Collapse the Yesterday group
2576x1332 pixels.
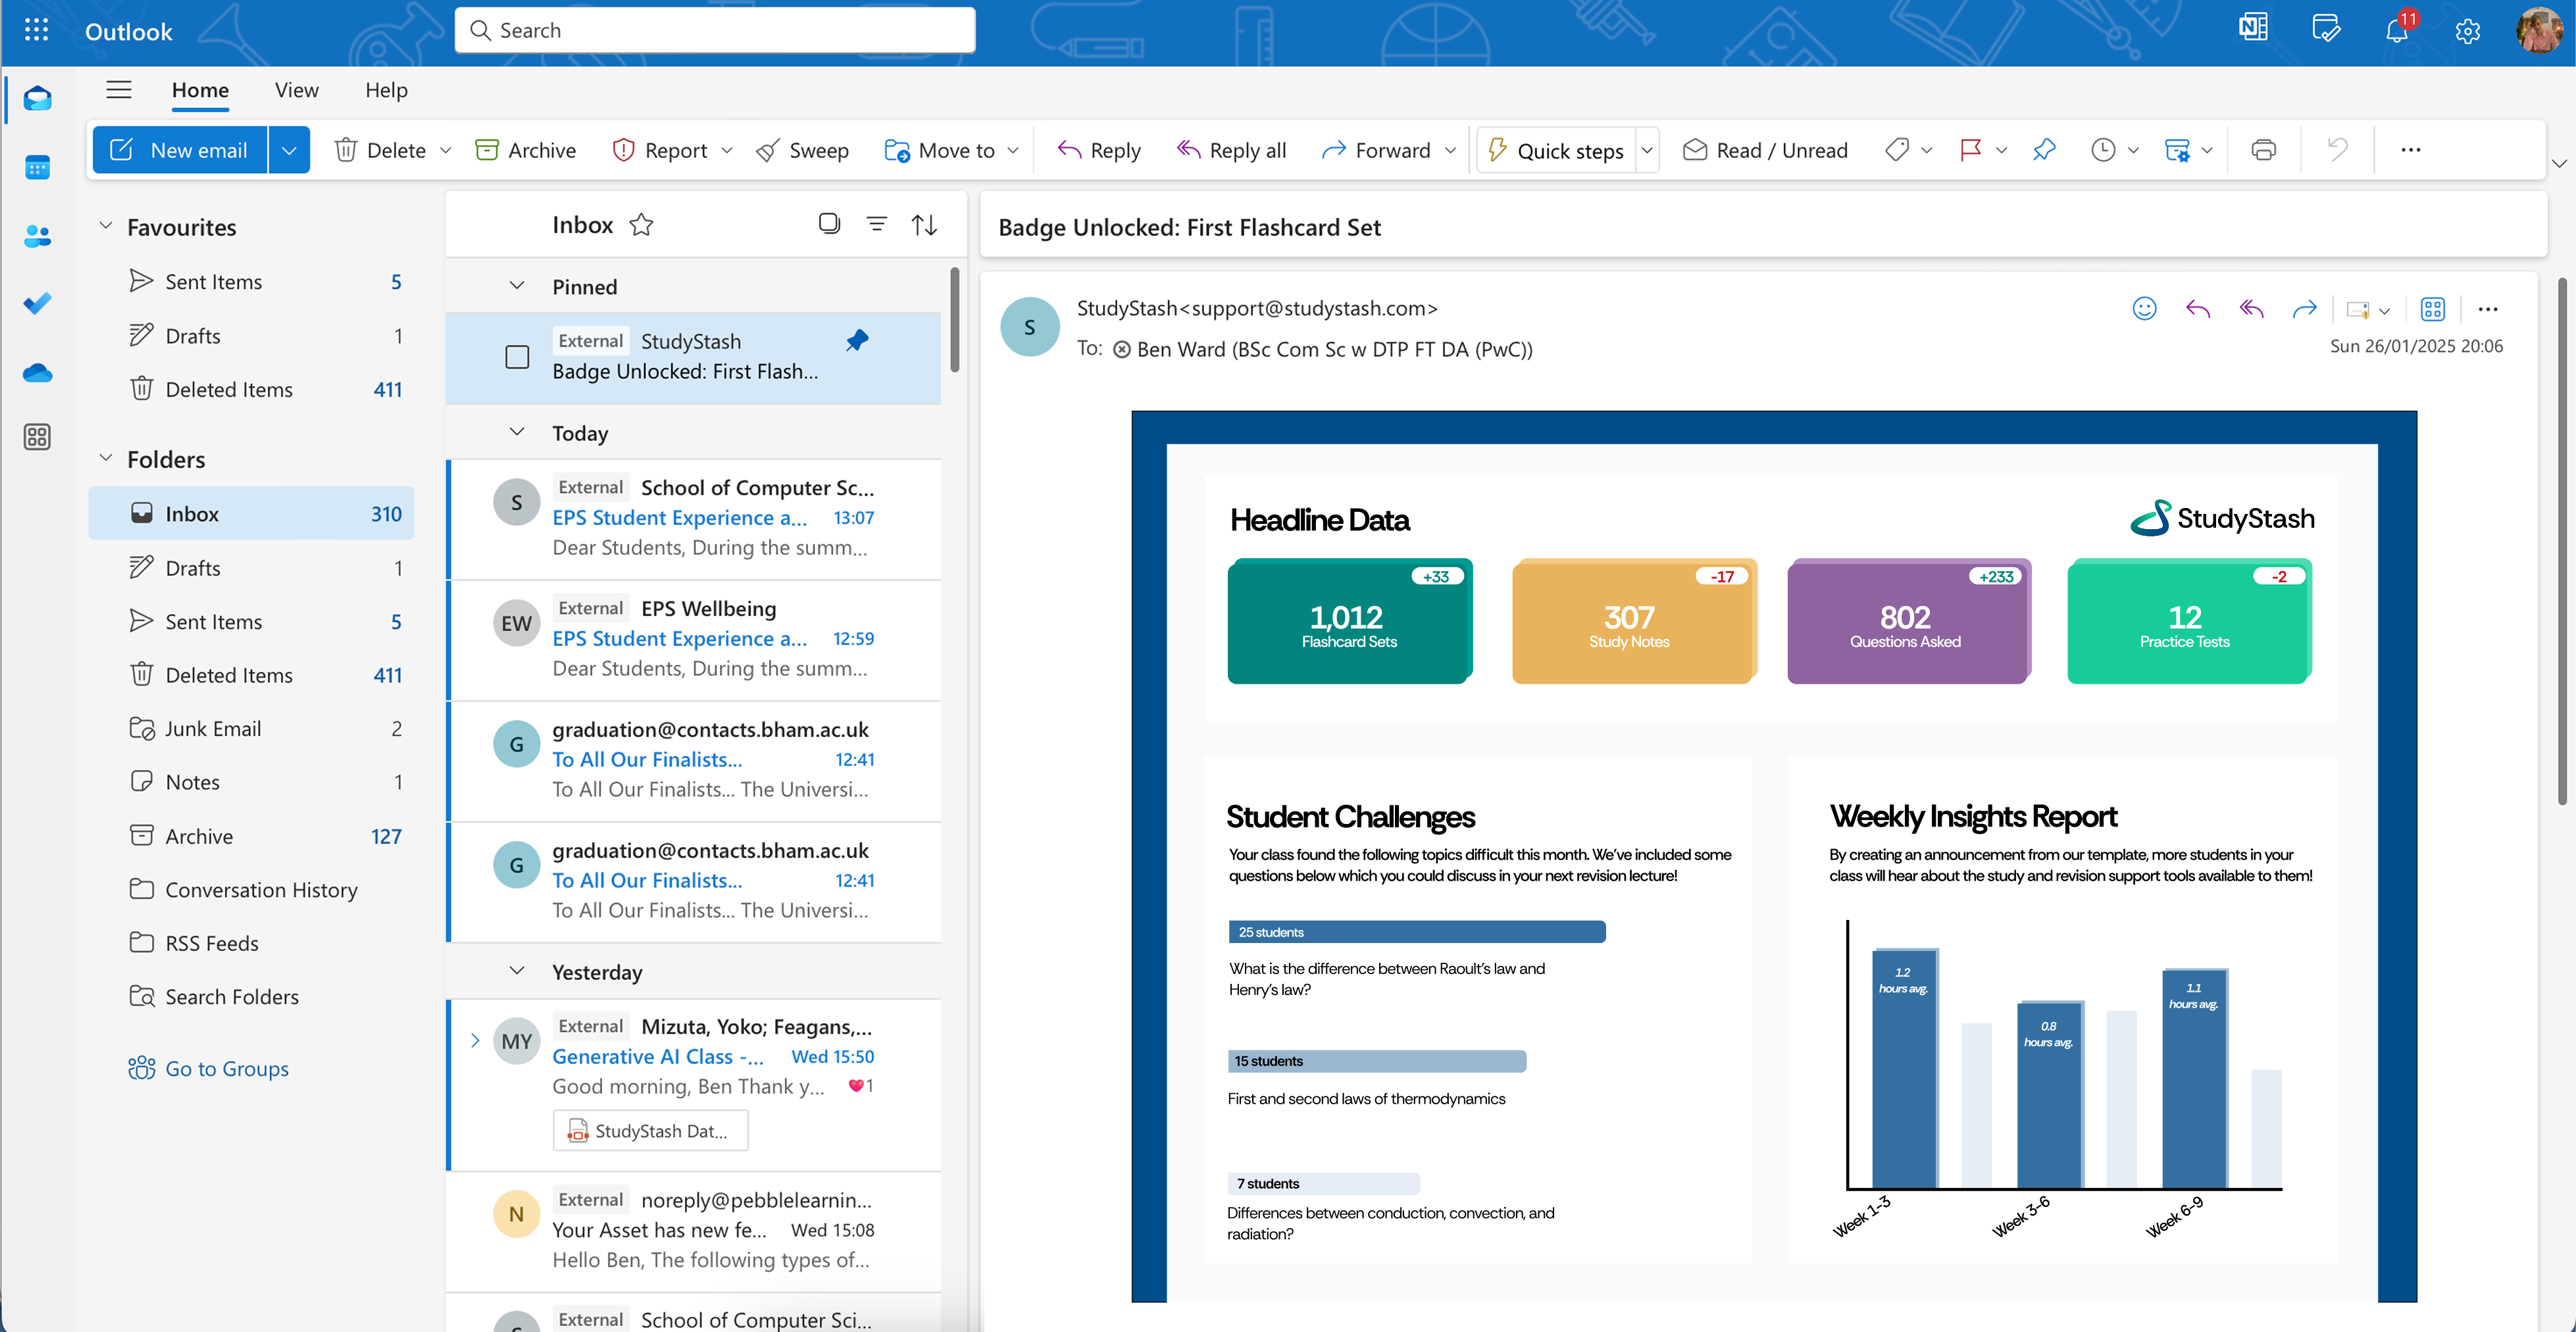pyautogui.click(x=517, y=971)
